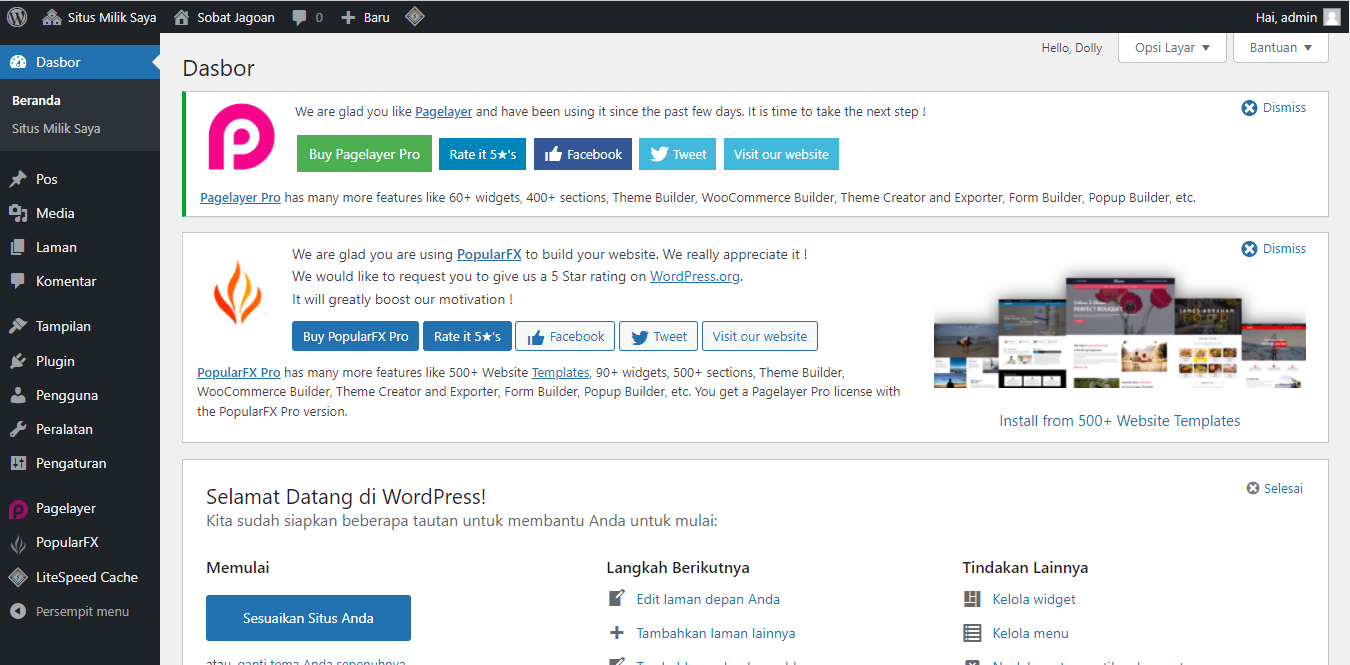Click the PopularFX flame icon in the sidebar
1350x665 pixels.
point(18,543)
